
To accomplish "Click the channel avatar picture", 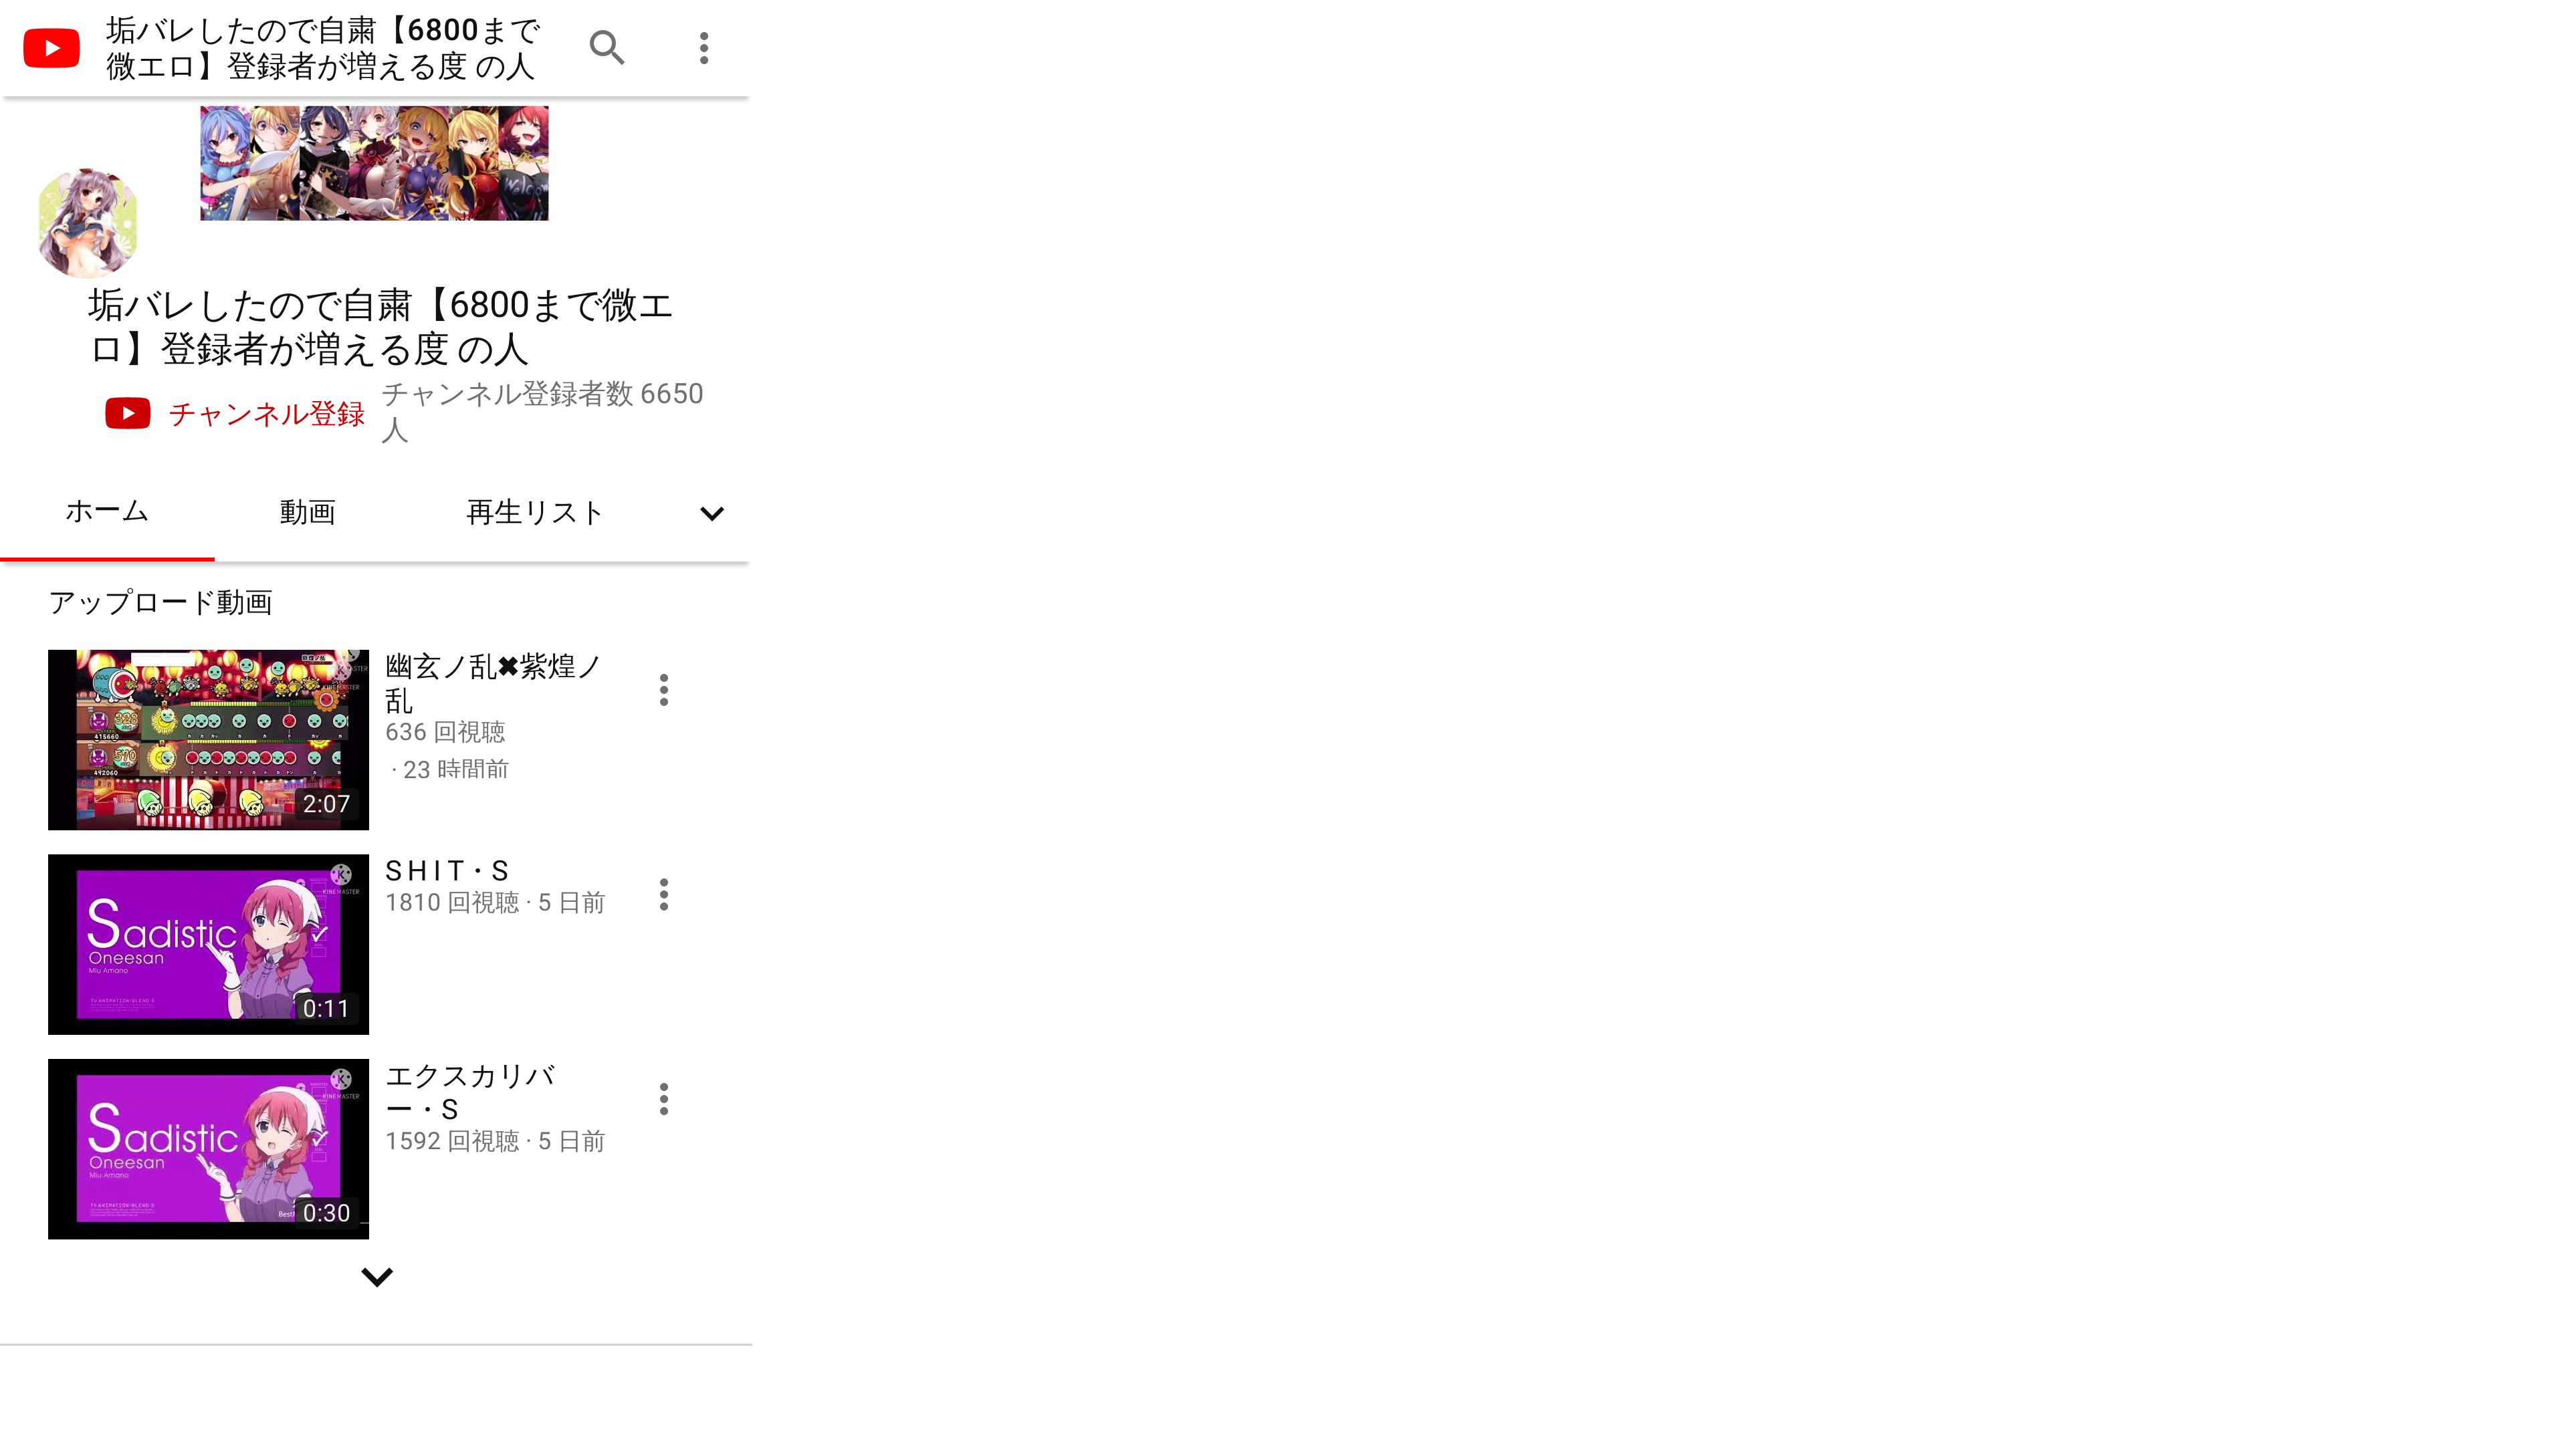I will (x=88, y=222).
